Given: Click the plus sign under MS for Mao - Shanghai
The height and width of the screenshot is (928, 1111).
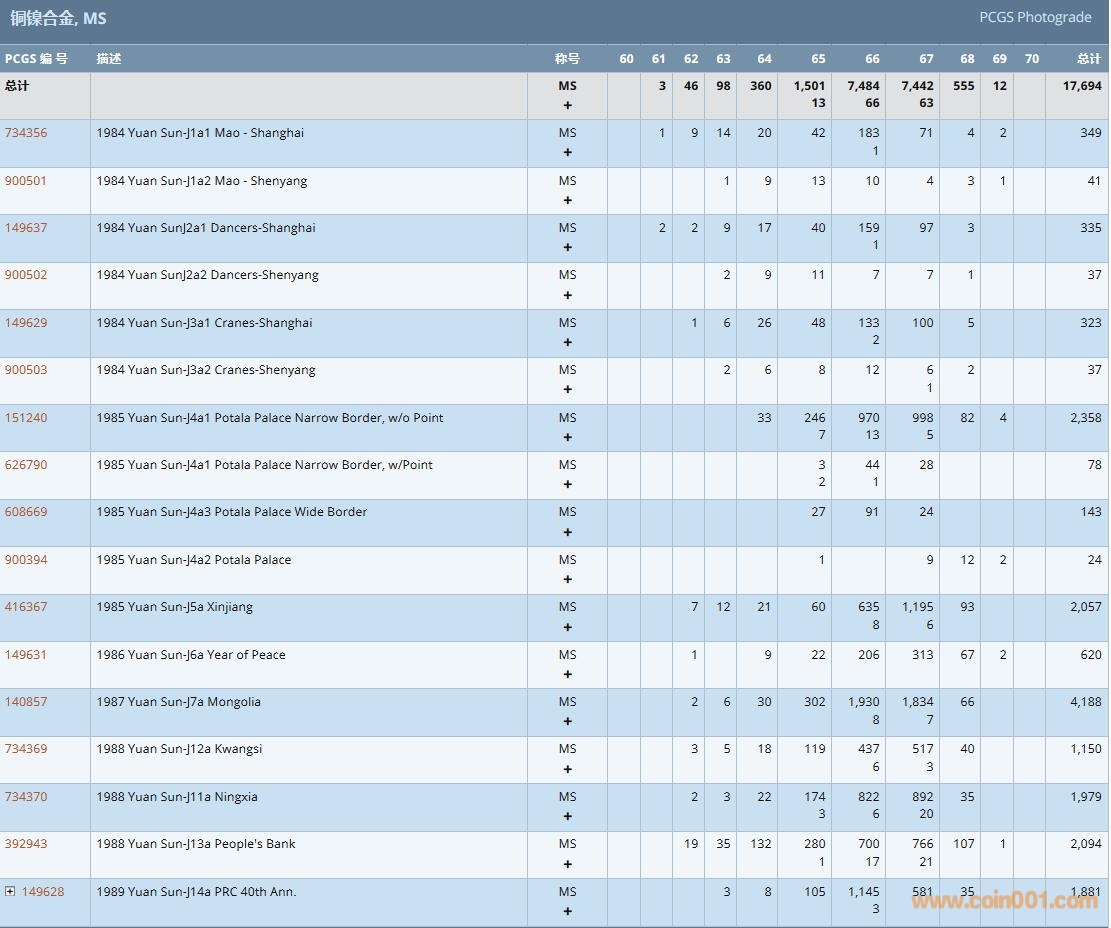Looking at the screenshot, I should pyautogui.click(x=568, y=153).
